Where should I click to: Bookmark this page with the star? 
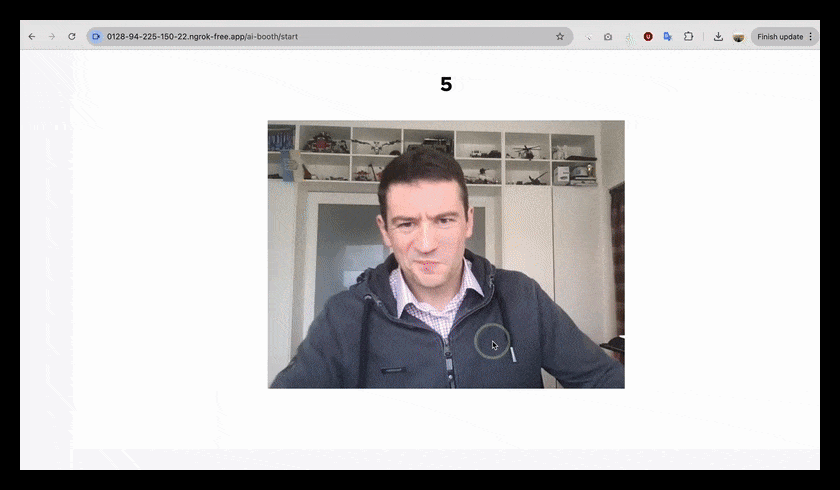560,36
